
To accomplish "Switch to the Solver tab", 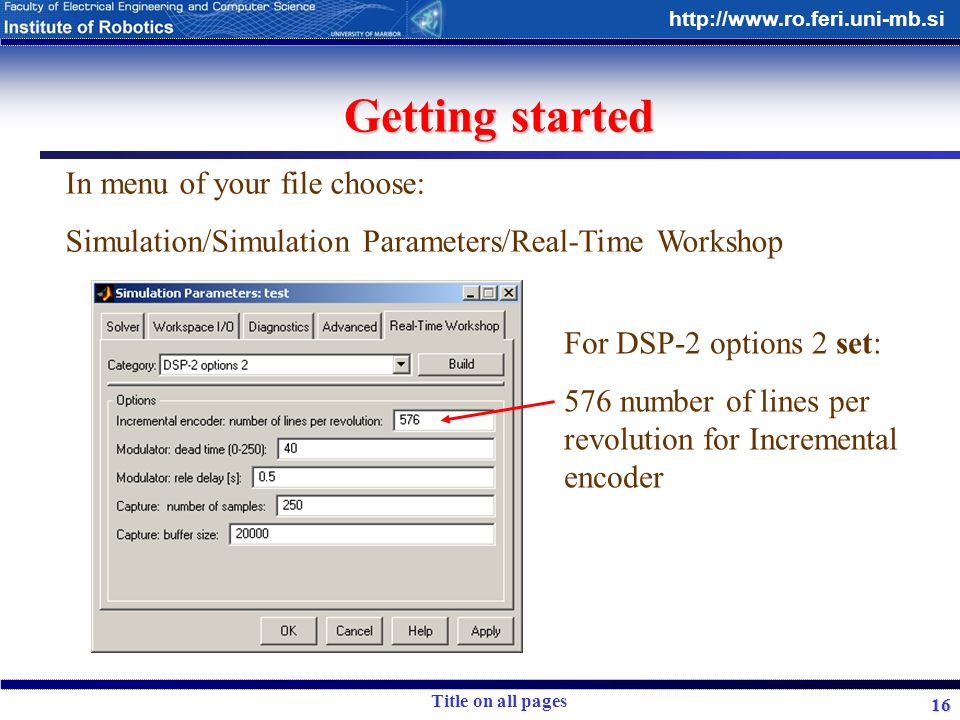I will point(122,326).
